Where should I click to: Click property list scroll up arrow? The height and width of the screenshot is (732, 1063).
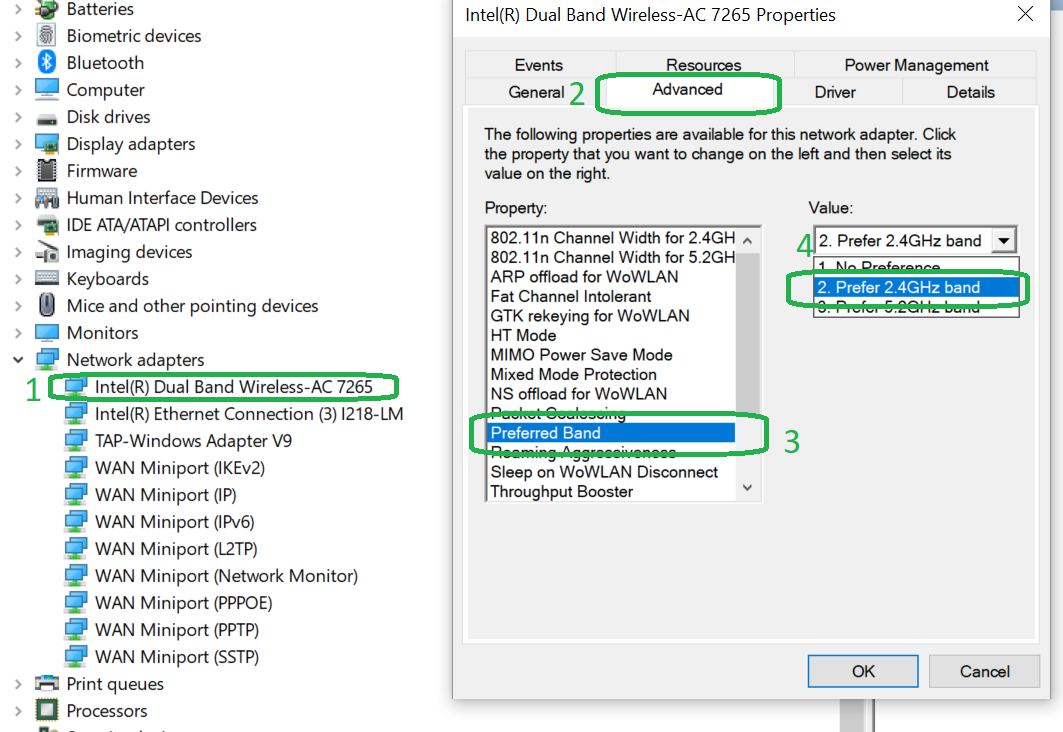coord(748,241)
